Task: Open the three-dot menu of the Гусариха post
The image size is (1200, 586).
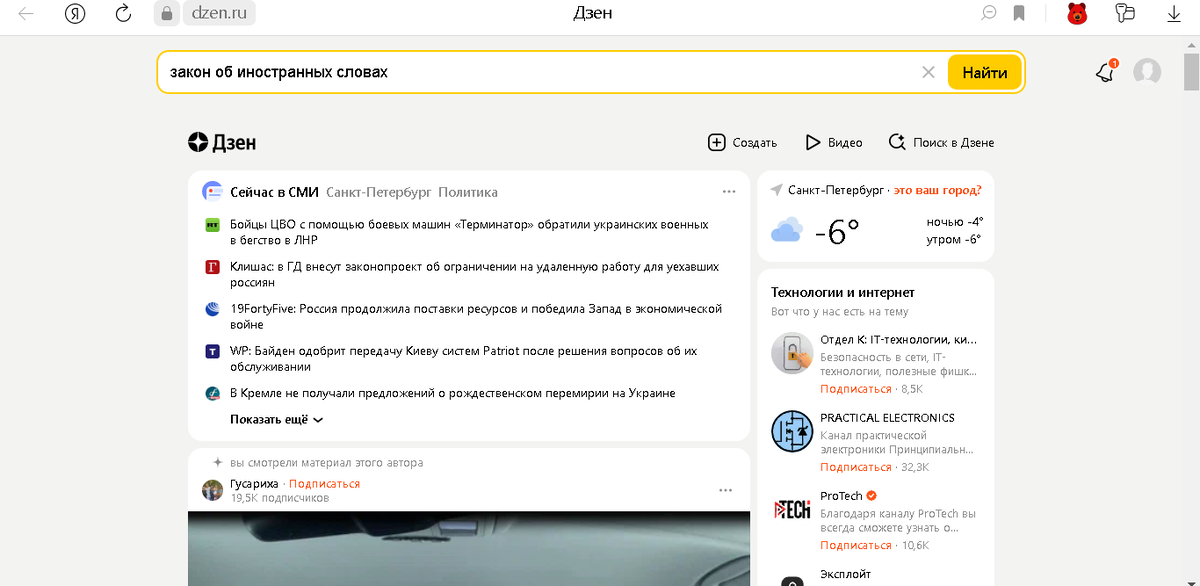Action: tap(726, 490)
